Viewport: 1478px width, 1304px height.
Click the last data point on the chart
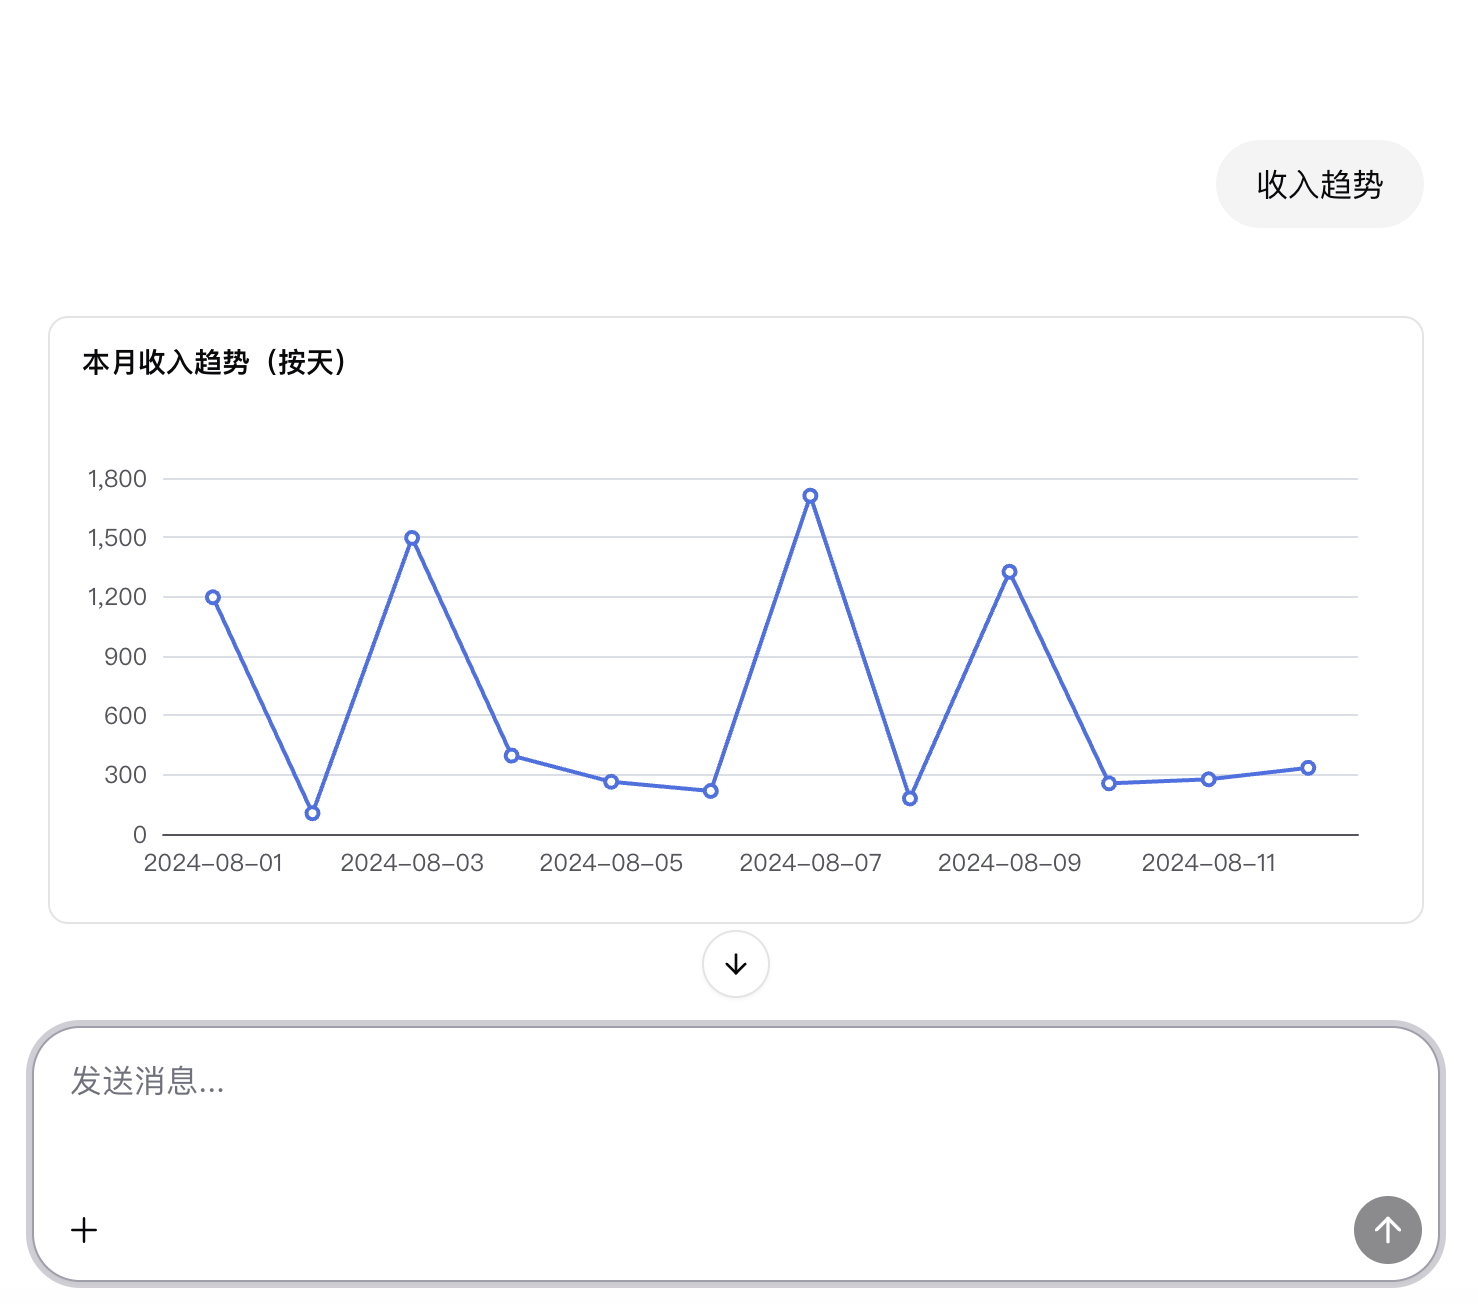coord(1308,768)
